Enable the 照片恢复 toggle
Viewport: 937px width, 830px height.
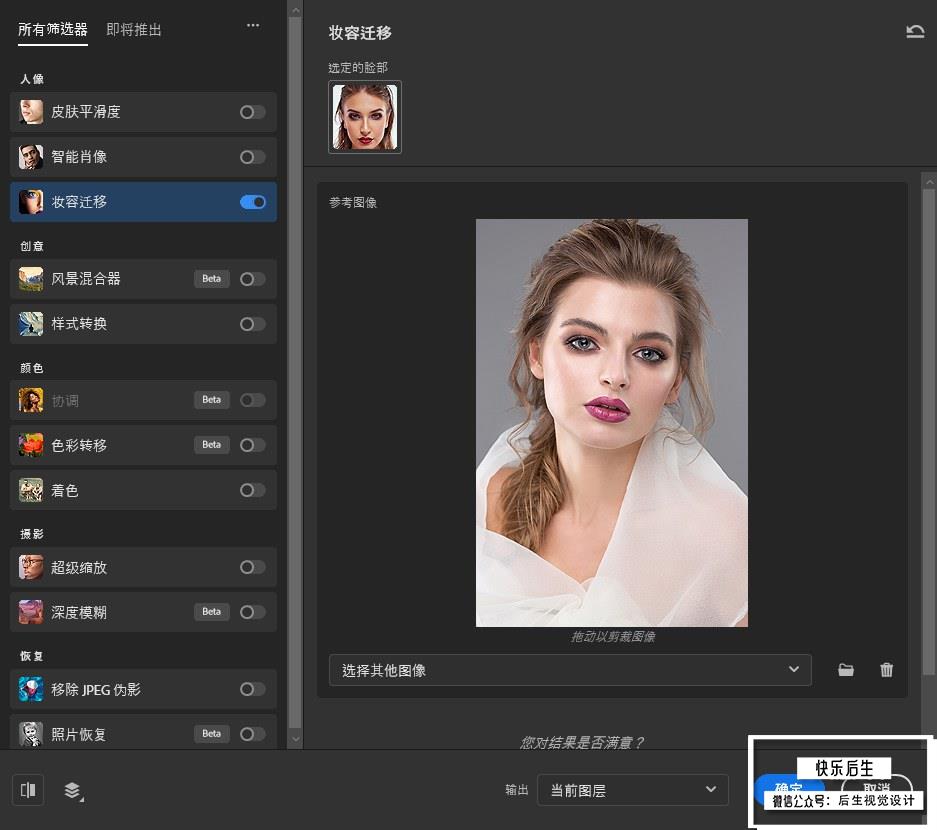tap(252, 734)
